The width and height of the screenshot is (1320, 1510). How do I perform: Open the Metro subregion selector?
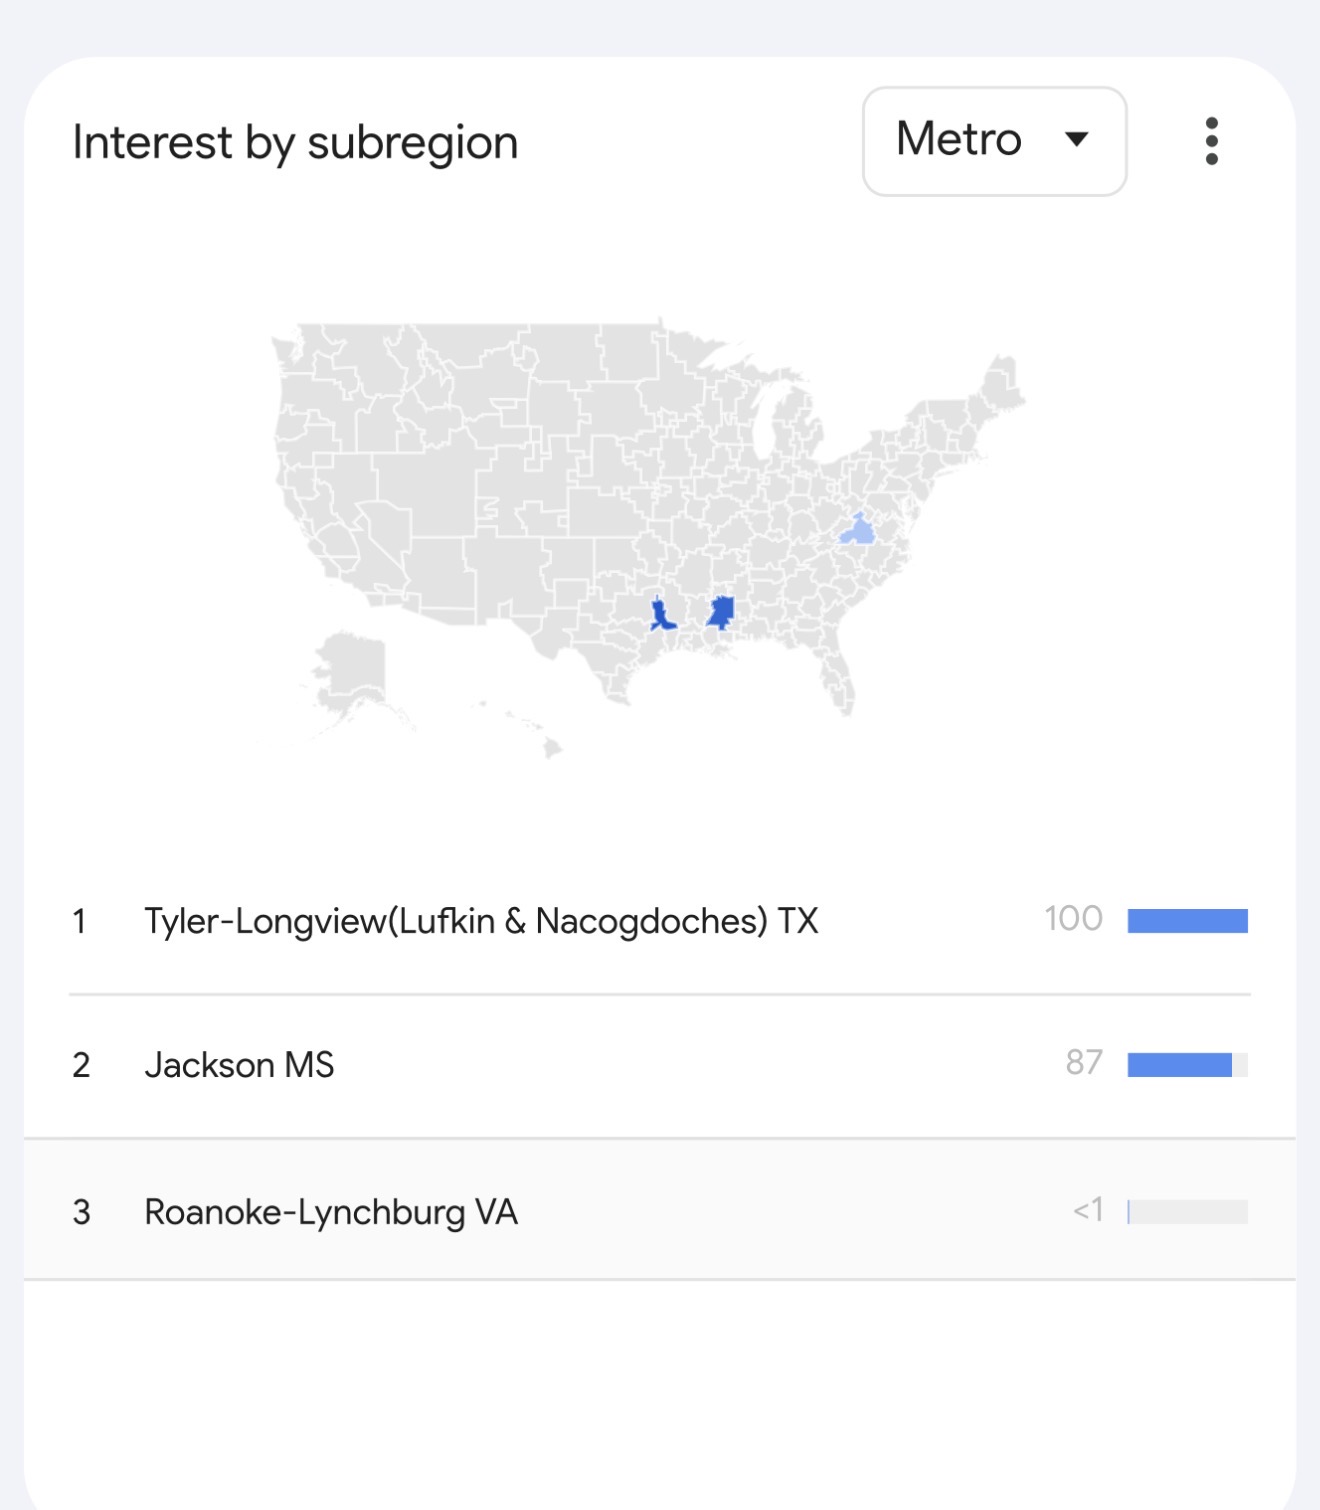(x=994, y=141)
